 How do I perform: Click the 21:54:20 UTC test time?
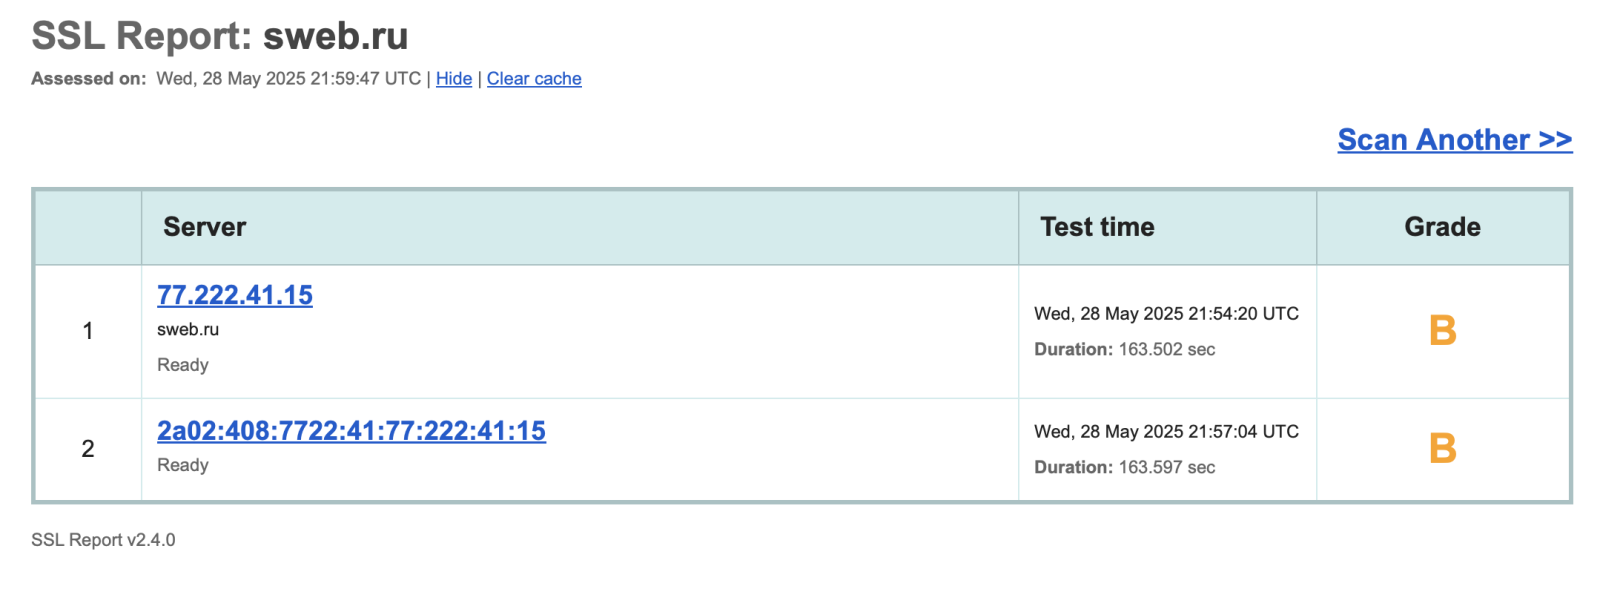pyautogui.click(x=1166, y=314)
